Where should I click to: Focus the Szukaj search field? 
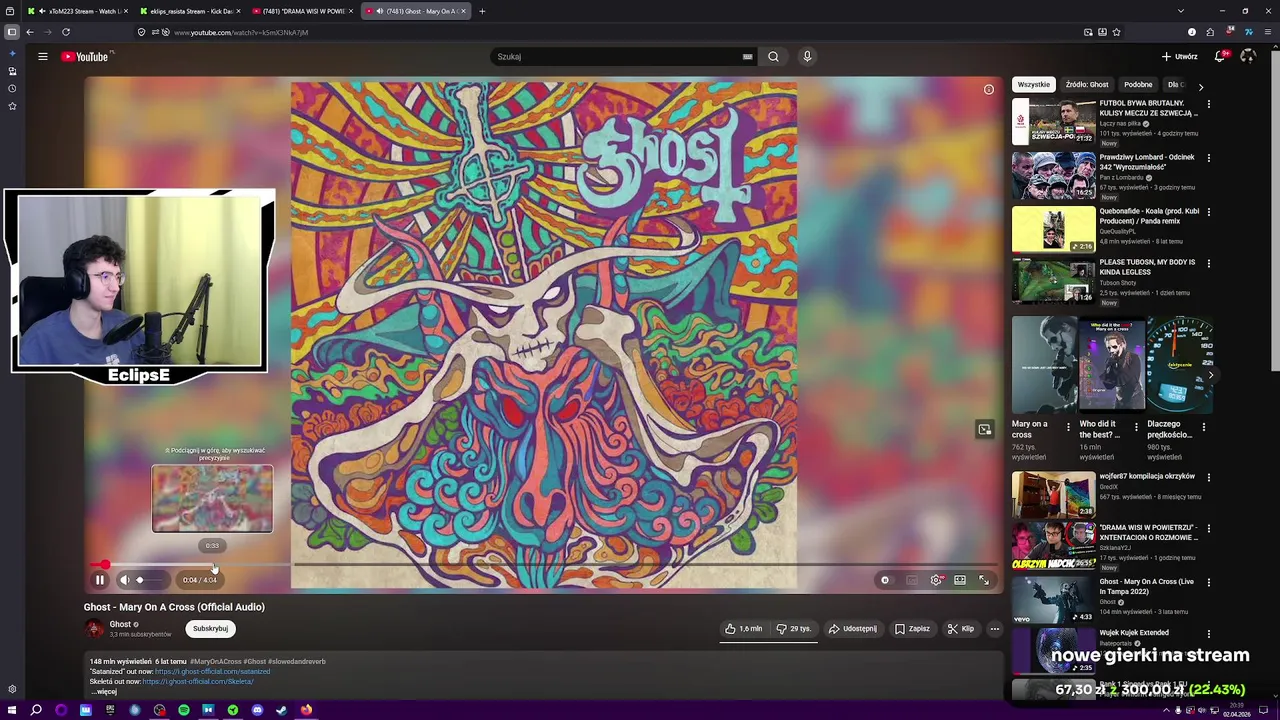(615, 57)
